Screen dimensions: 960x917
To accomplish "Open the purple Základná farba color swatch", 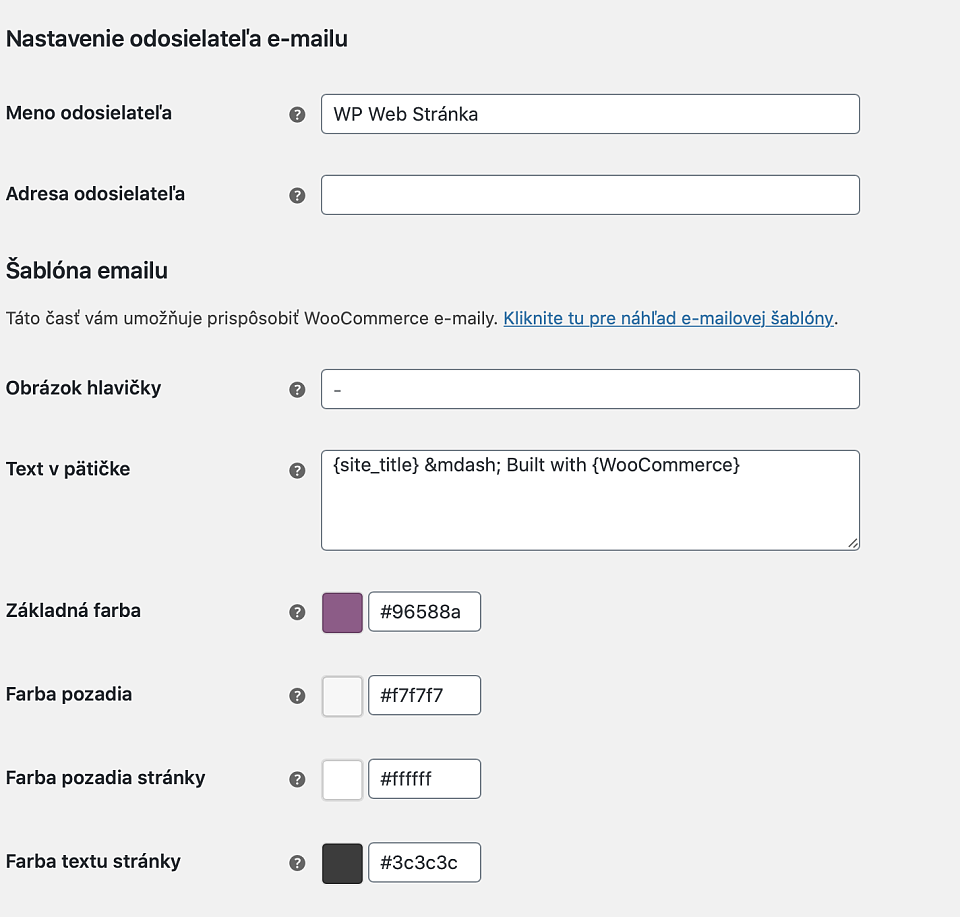I will 342,612.
